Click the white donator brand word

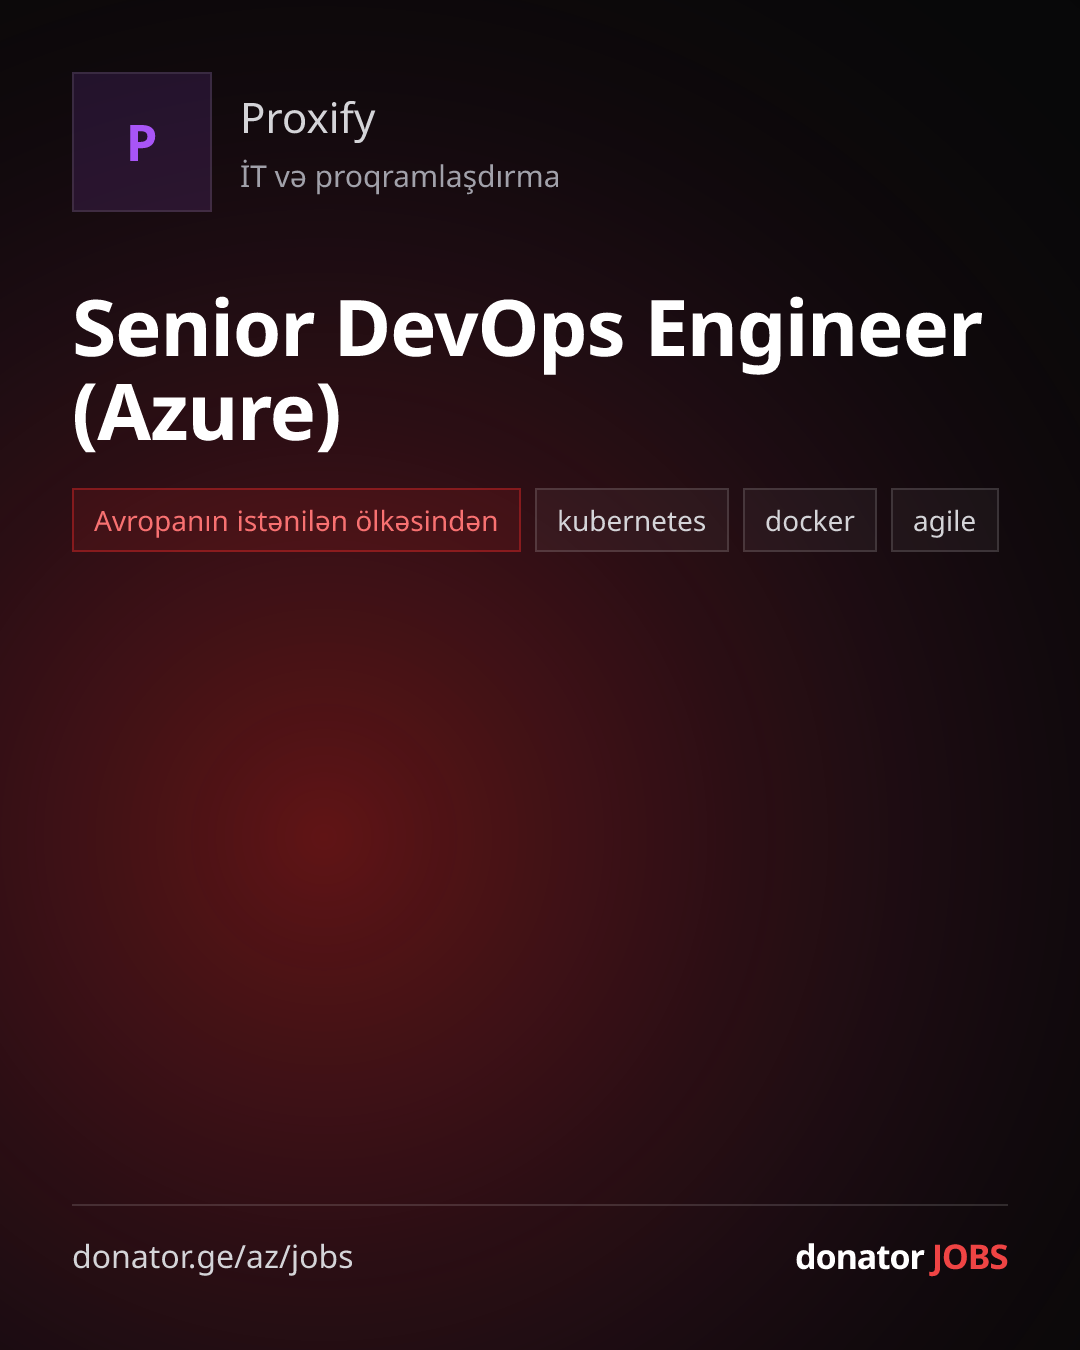click(859, 1257)
